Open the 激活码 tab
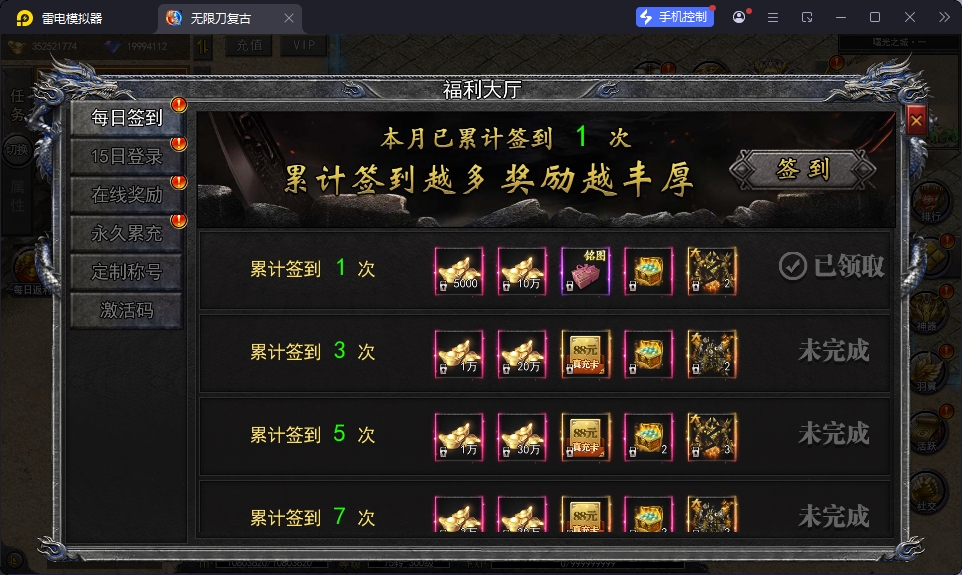The image size is (962, 575). [126, 310]
